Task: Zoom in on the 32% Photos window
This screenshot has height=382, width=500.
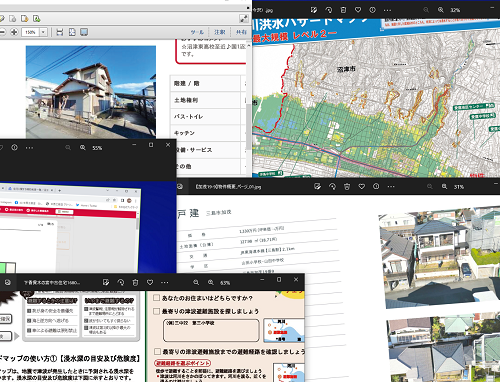Action: [x=441, y=10]
